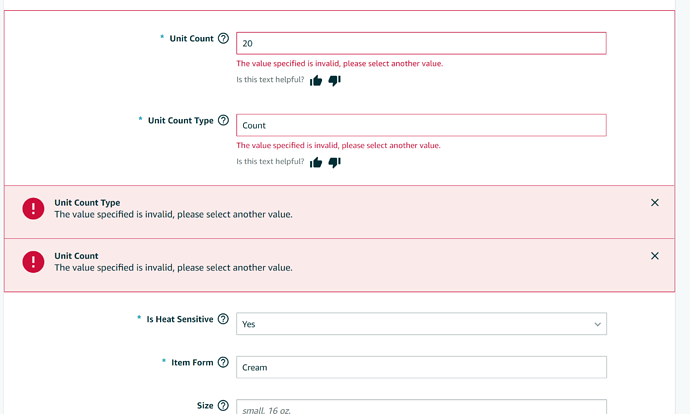Click the Unit Count alert heading
The height and width of the screenshot is (414, 690).
pyautogui.click(x=76, y=256)
